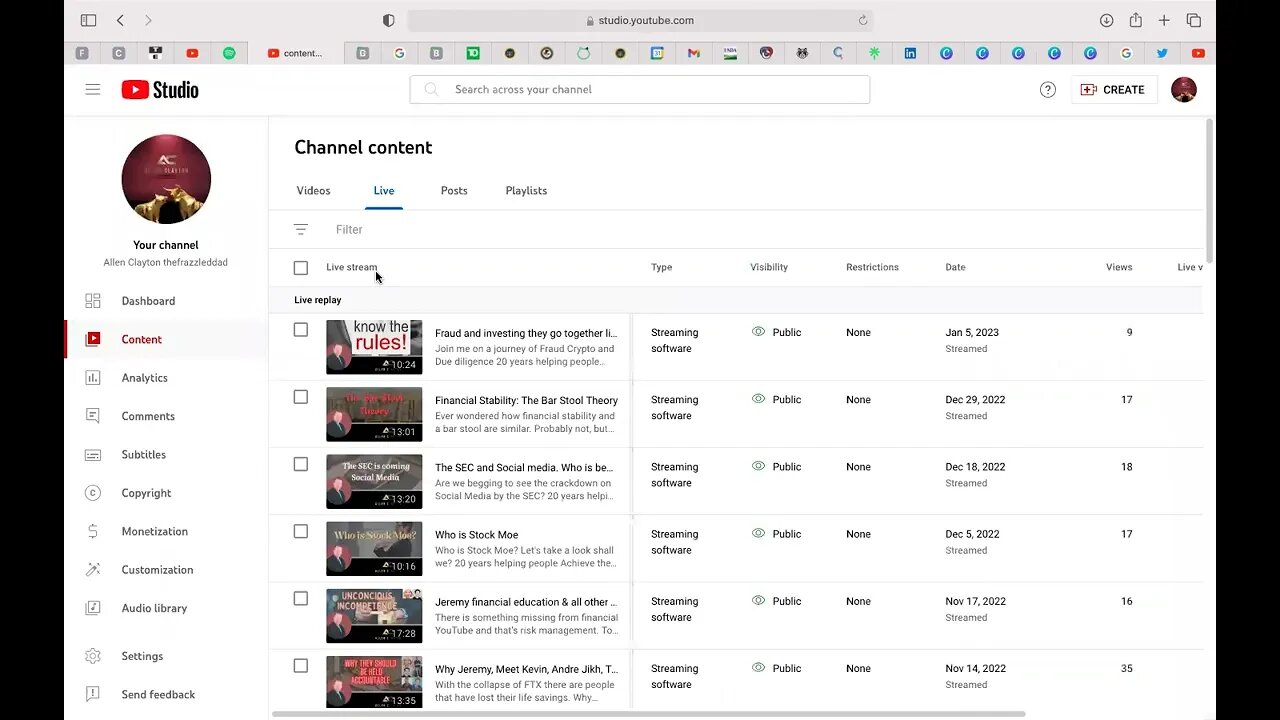
Task: Click the 'Search across your channel' field
Action: click(x=640, y=89)
